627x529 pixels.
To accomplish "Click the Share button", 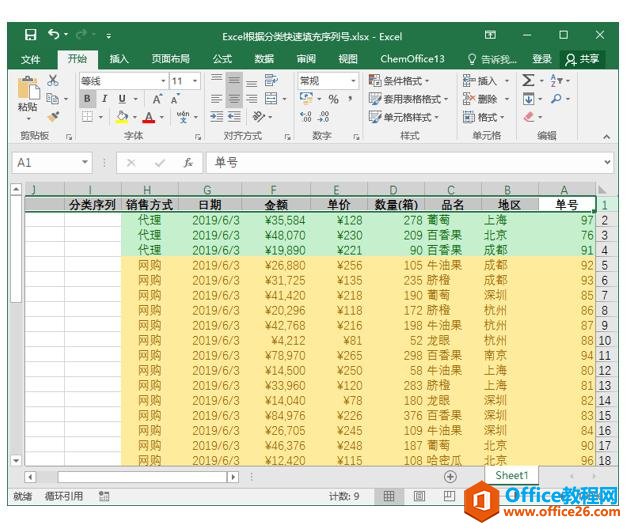I will (x=582, y=59).
